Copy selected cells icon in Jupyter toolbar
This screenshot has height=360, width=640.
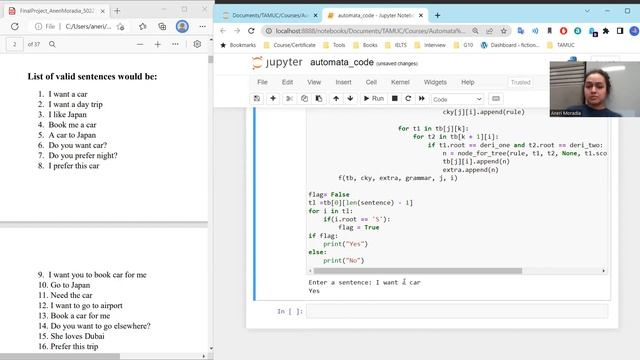(x=304, y=98)
